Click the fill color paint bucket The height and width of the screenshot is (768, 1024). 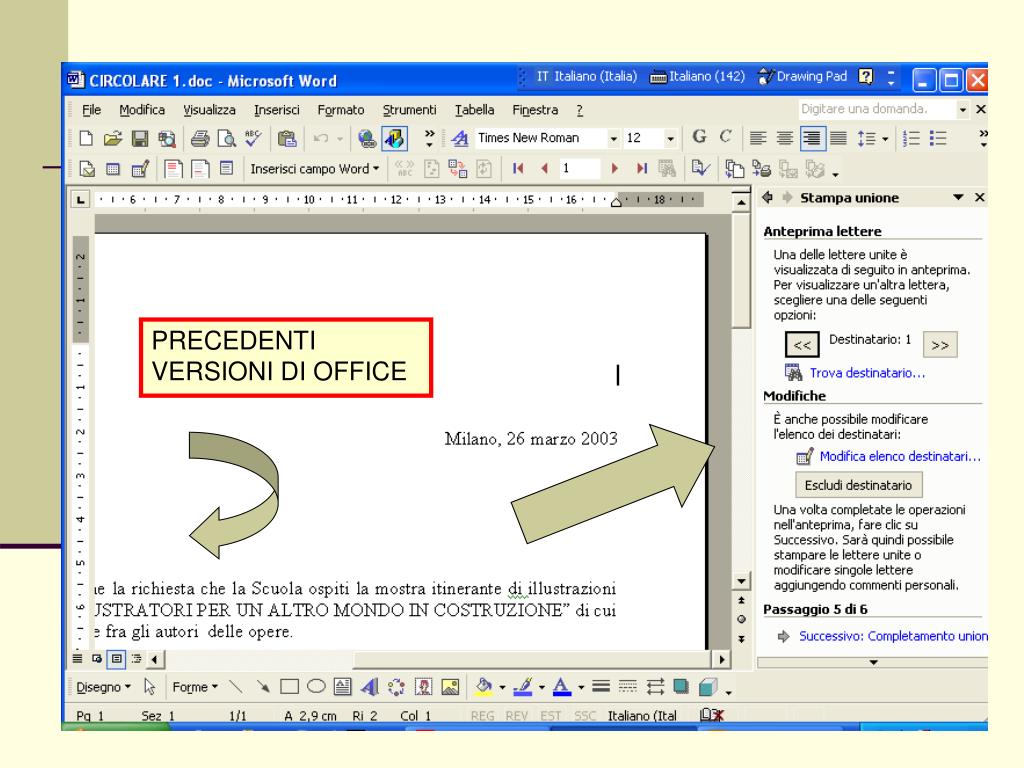(x=485, y=686)
